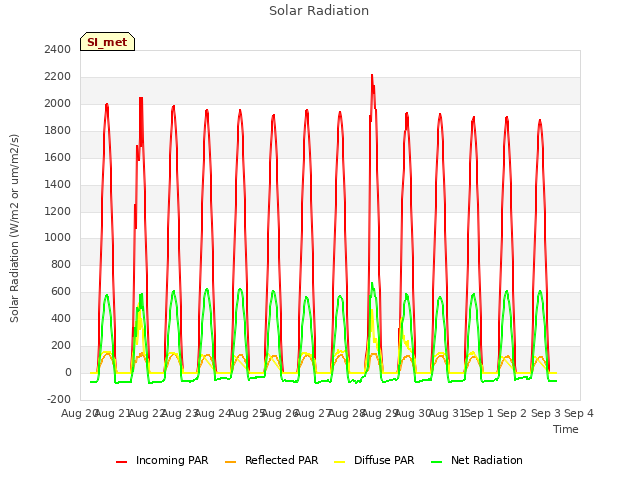This screenshot has width=640, height=480.
Task: Click the red Incoming PAR legend swatch
Action: click(122, 462)
